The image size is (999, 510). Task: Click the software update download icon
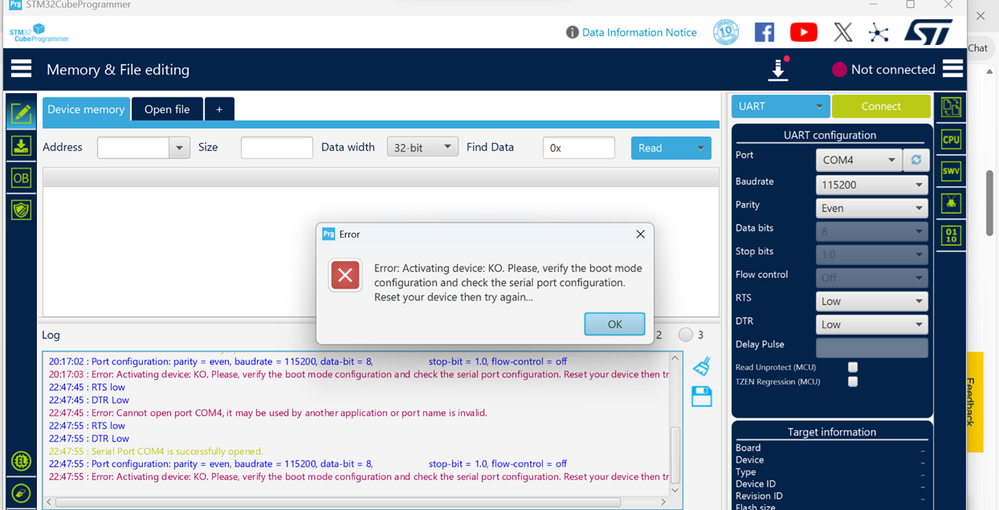pos(779,69)
